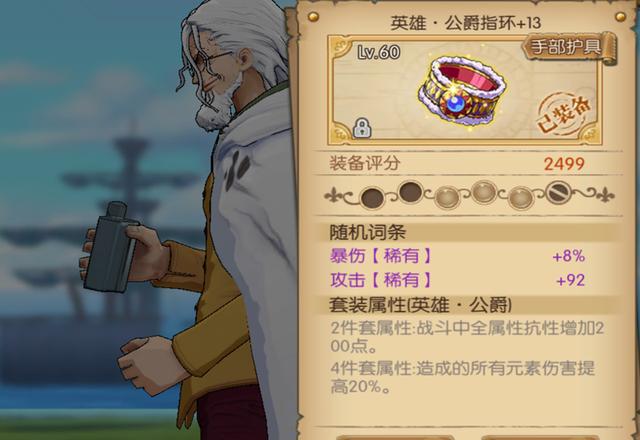Select the 2件套属性 set bonus description

tap(467, 337)
